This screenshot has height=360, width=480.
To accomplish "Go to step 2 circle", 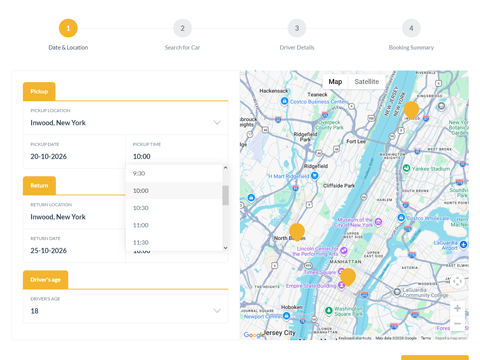I will click(x=183, y=28).
